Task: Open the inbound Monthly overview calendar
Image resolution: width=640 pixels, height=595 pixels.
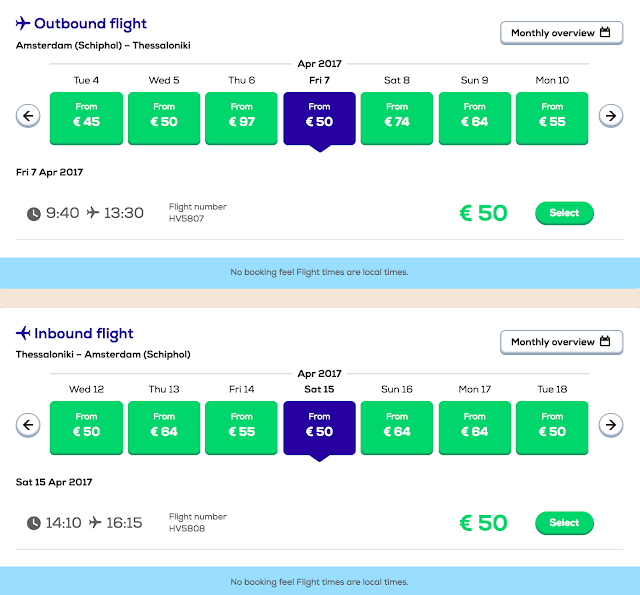Action: [561, 342]
